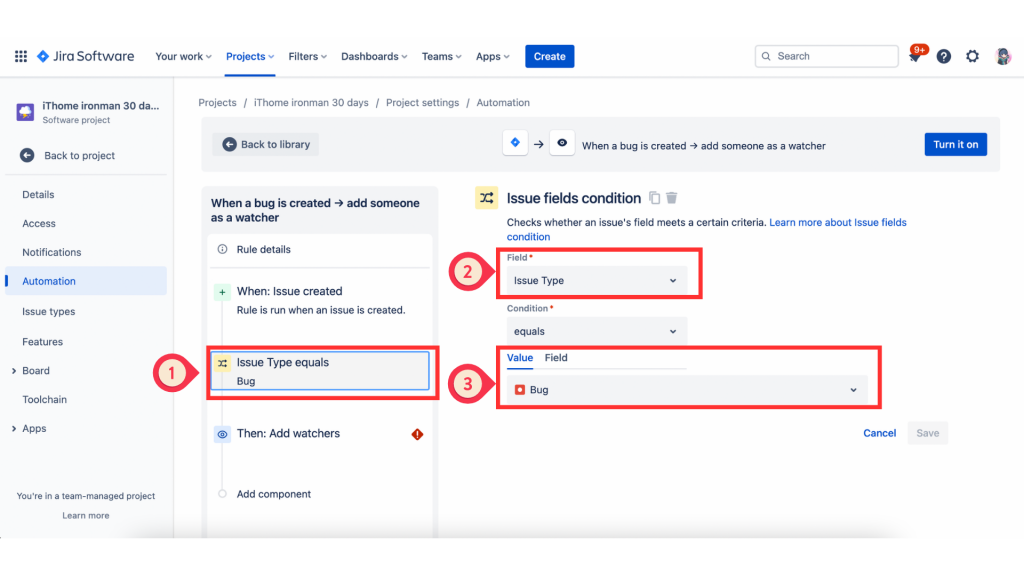Delete the condition using the trash icon
Screen dimensions: 1024x576
(x=672, y=198)
